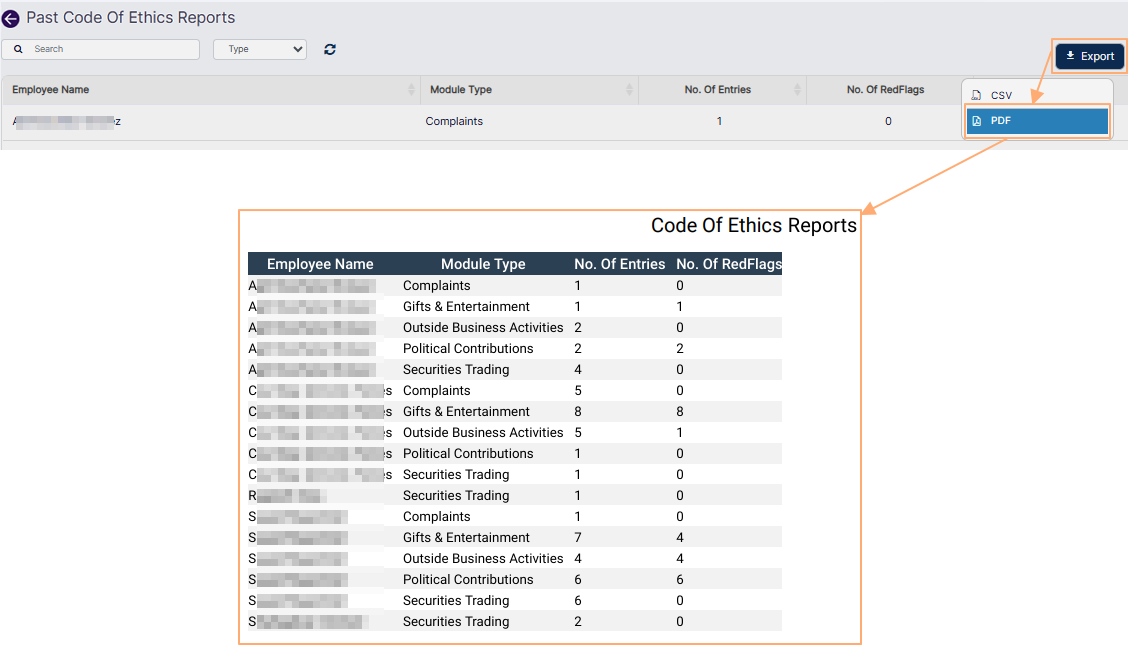Sort table by No. Of RedFlags column

[x=885, y=89]
